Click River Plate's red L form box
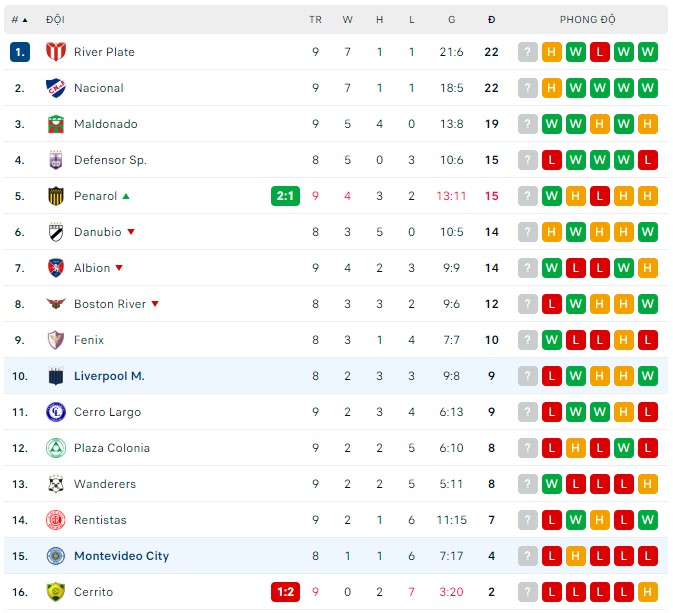 [x=600, y=52]
